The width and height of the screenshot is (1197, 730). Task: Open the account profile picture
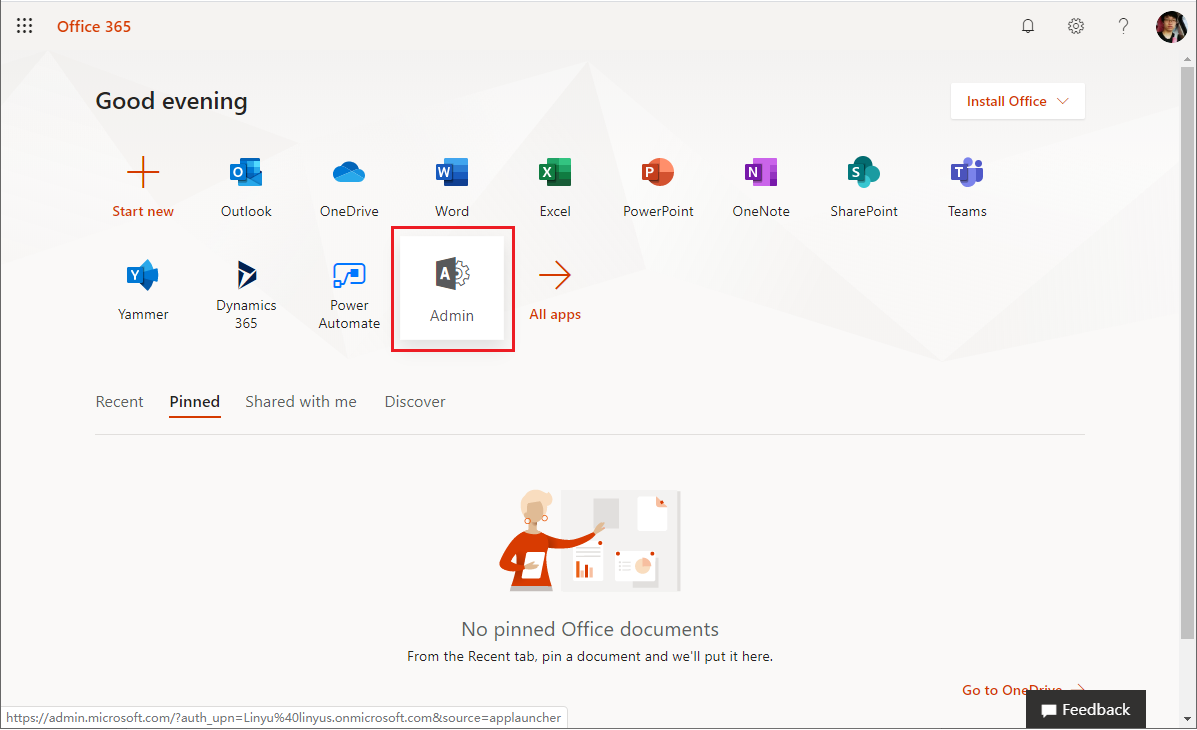1171,27
